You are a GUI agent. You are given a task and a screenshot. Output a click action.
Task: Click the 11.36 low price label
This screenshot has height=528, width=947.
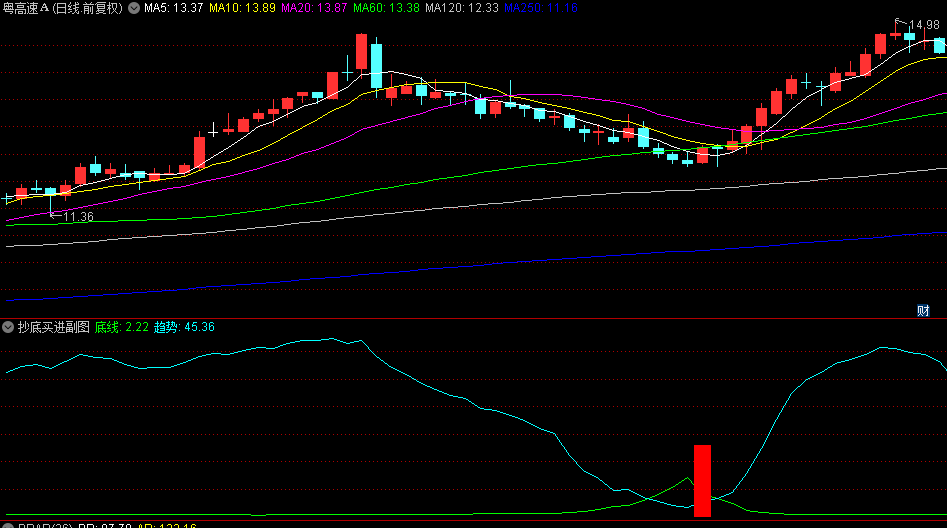pyautogui.click(x=79, y=216)
